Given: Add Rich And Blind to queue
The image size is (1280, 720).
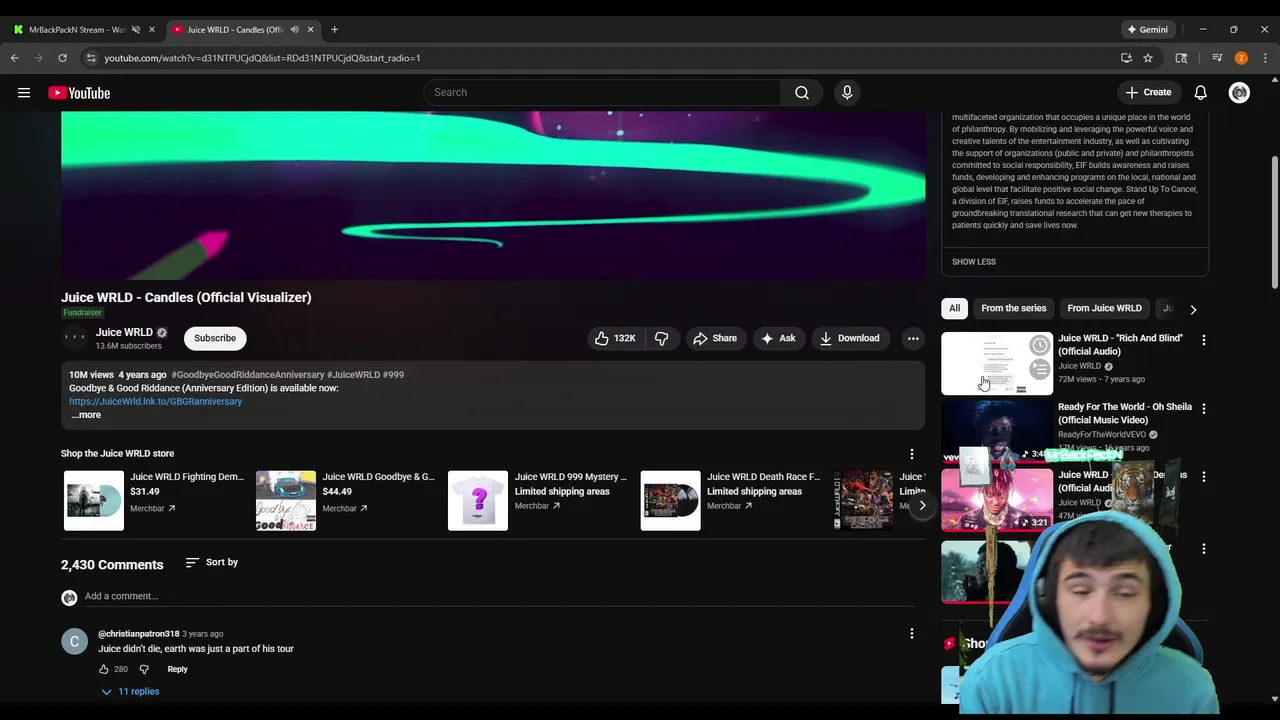Looking at the screenshot, I should click(x=1040, y=370).
